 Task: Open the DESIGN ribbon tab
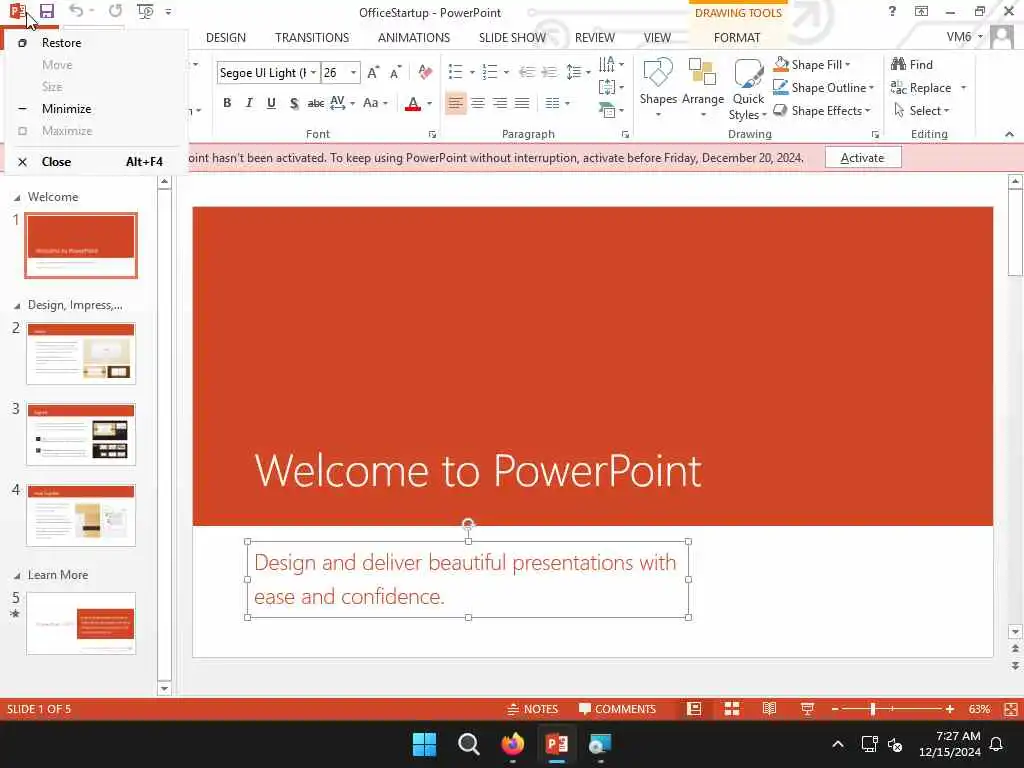226,38
